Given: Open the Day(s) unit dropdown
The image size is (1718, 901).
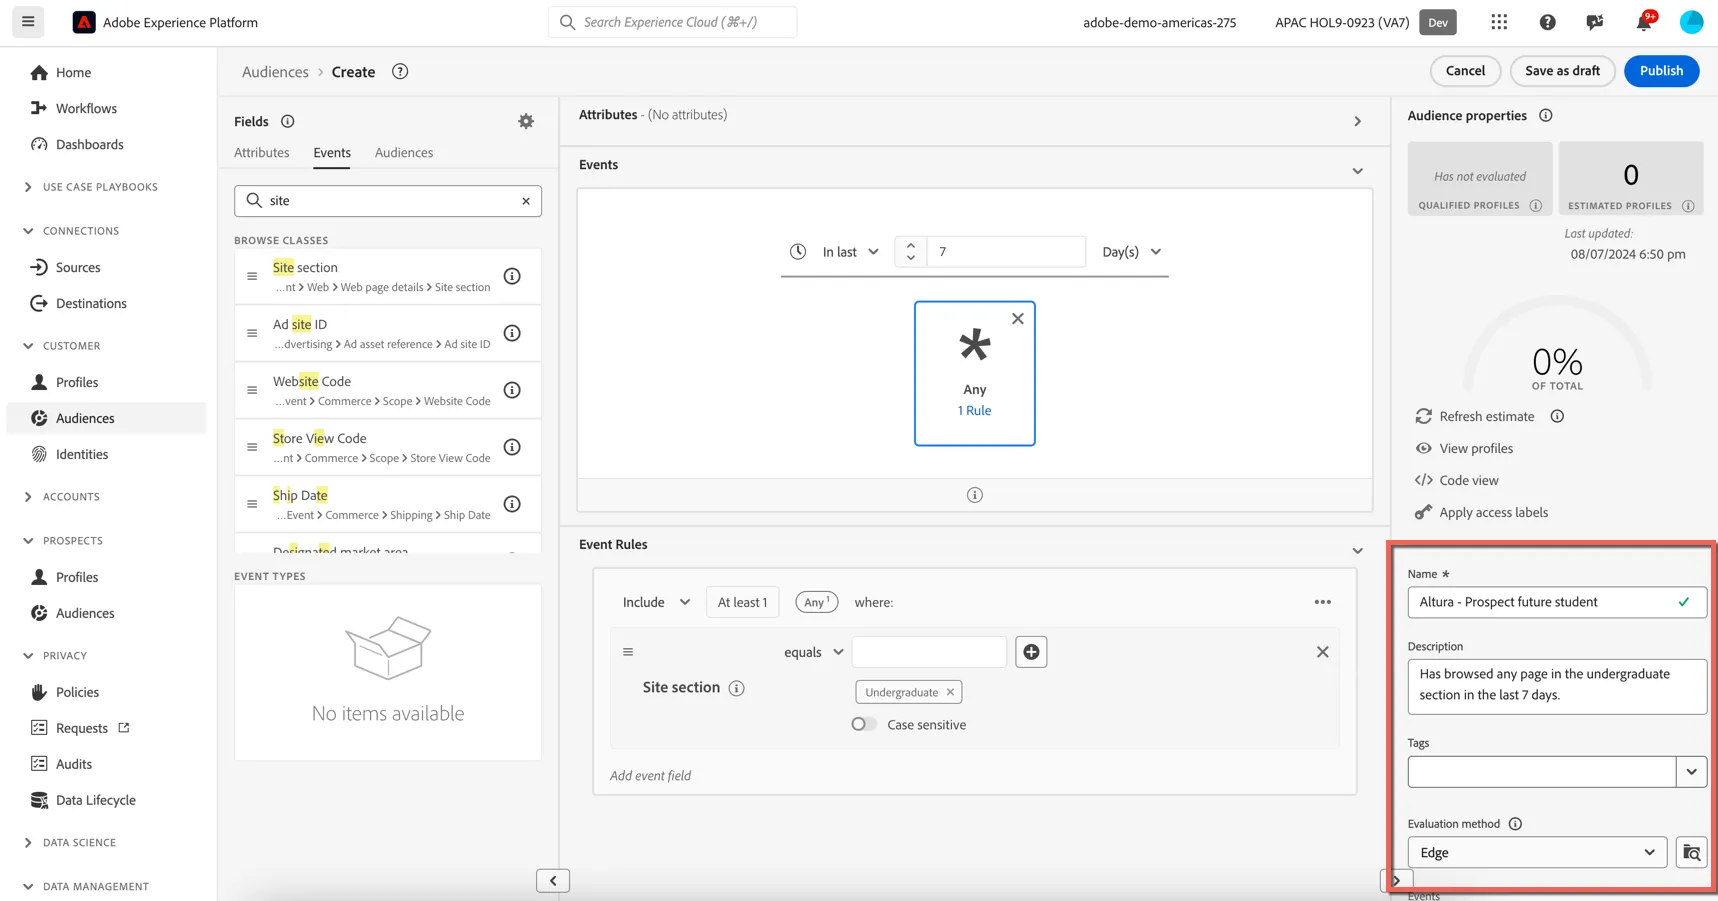Looking at the screenshot, I should tap(1132, 252).
